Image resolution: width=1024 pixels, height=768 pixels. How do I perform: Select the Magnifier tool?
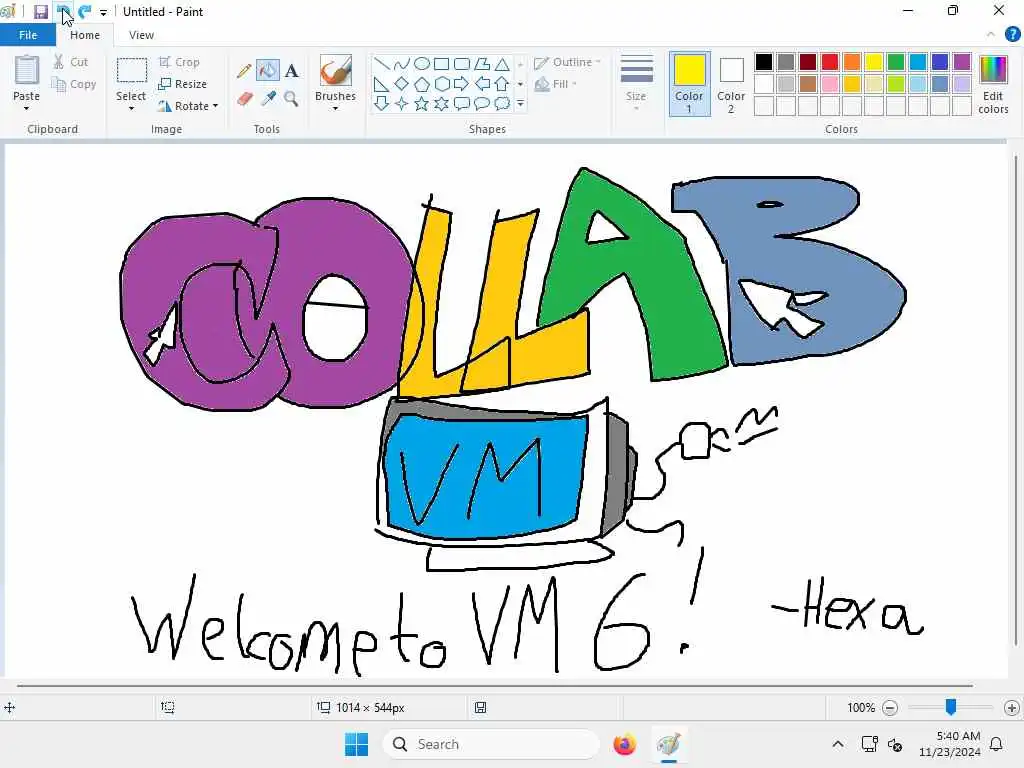[291, 99]
